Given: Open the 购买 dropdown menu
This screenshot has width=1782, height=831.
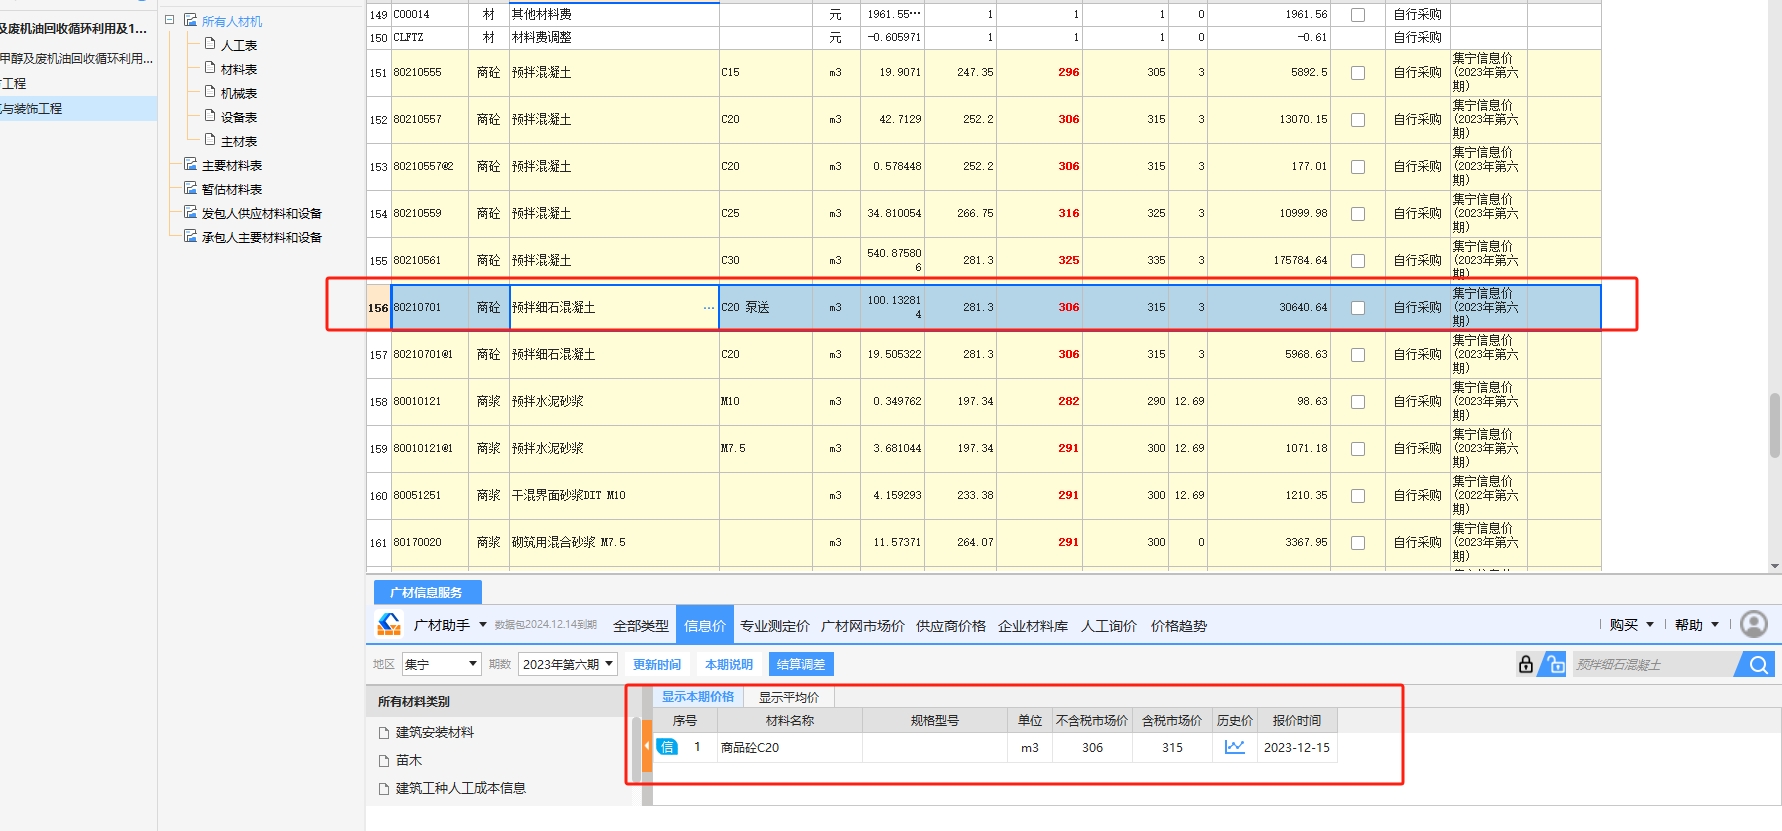Looking at the screenshot, I should [x=1631, y=625].
